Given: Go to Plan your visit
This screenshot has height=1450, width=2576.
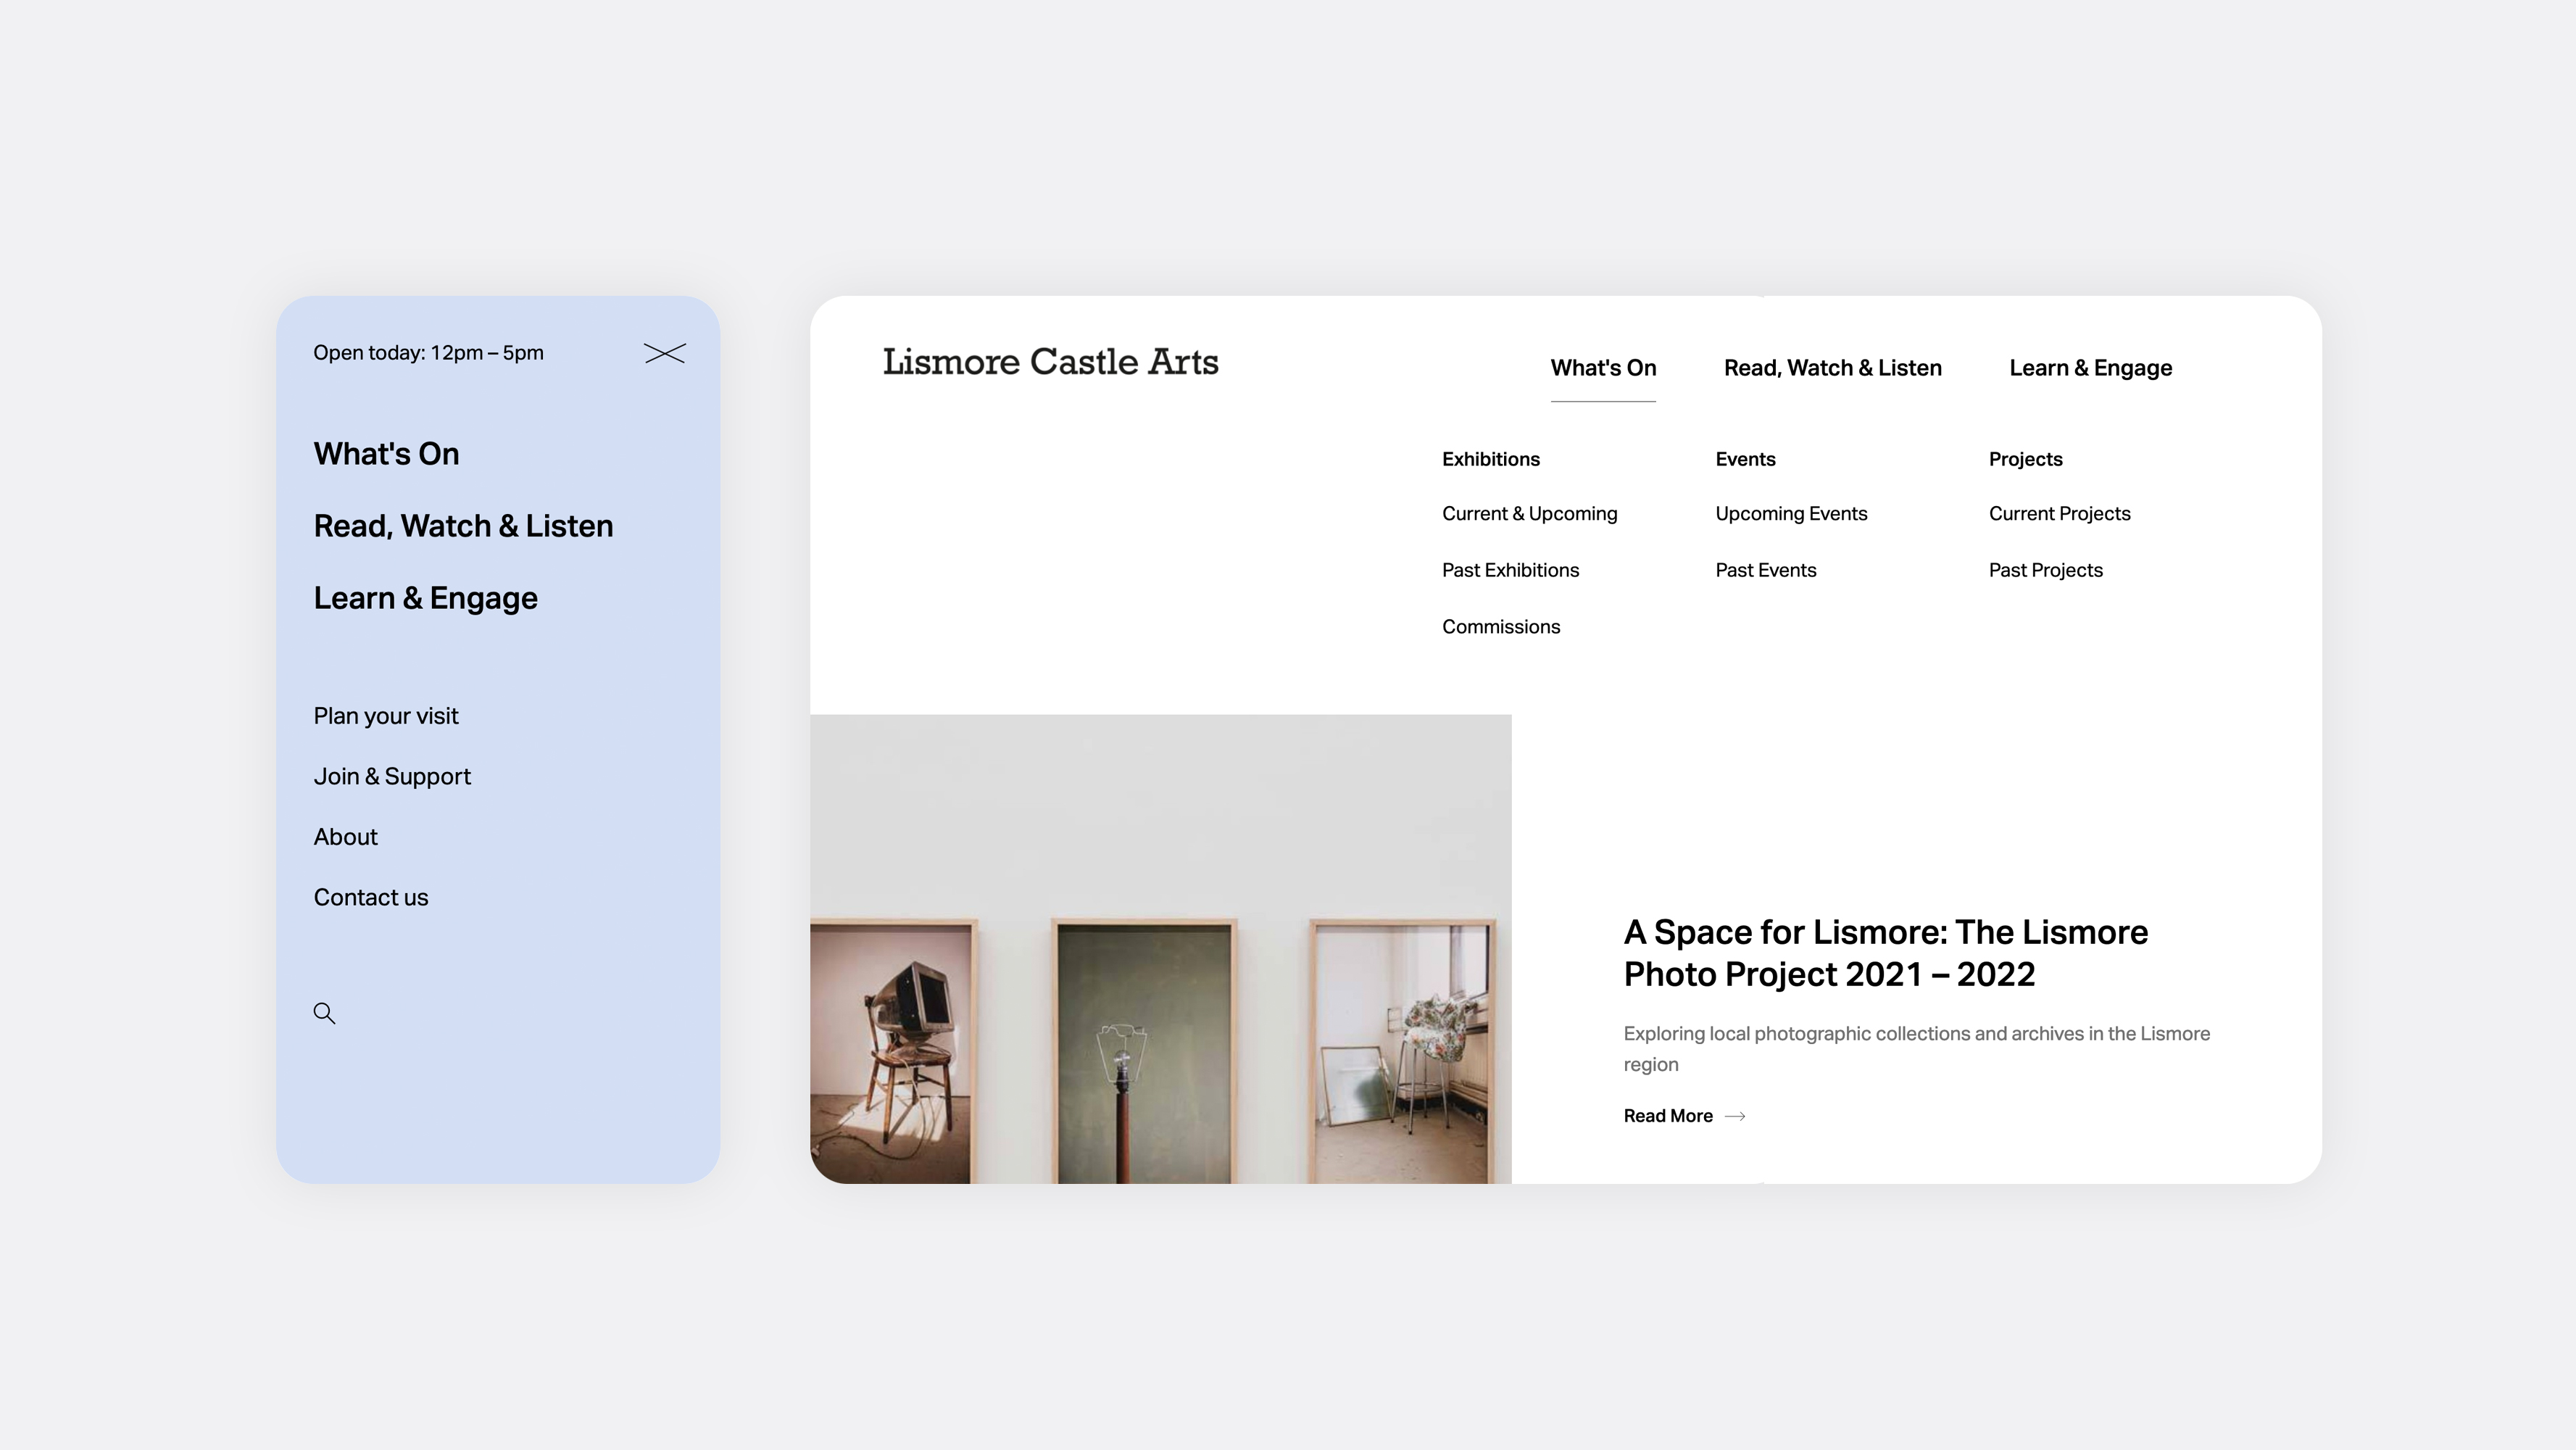Looking at the screenshot, I should pyautogui.click(x=386, y=716).
